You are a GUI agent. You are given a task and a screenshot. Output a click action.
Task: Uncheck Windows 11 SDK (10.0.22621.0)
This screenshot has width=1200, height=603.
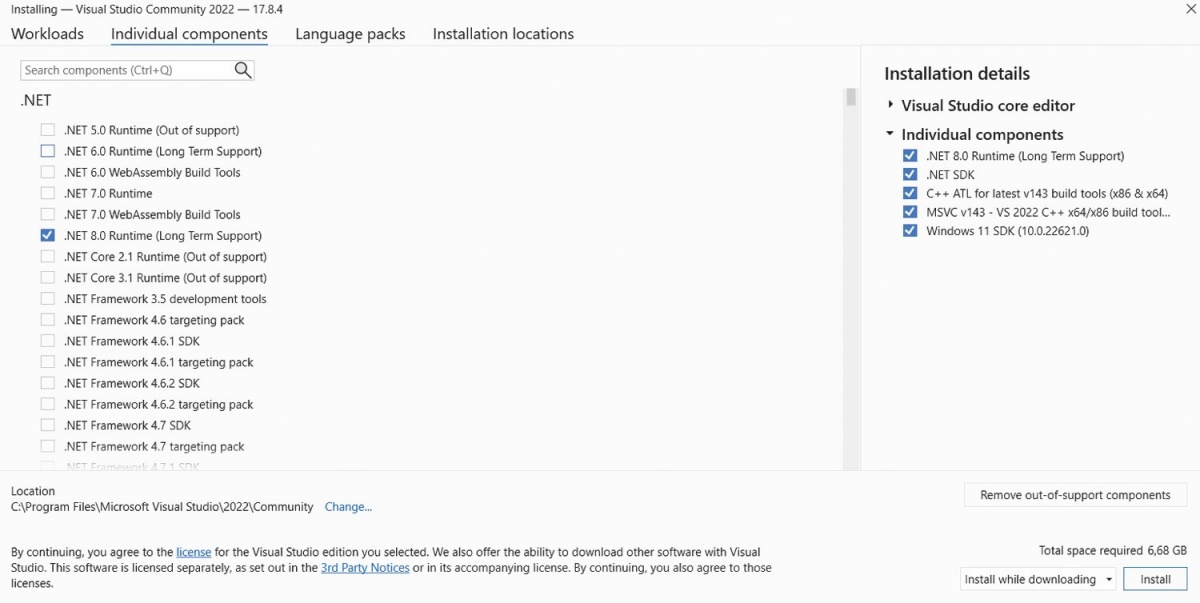[910, 231]
